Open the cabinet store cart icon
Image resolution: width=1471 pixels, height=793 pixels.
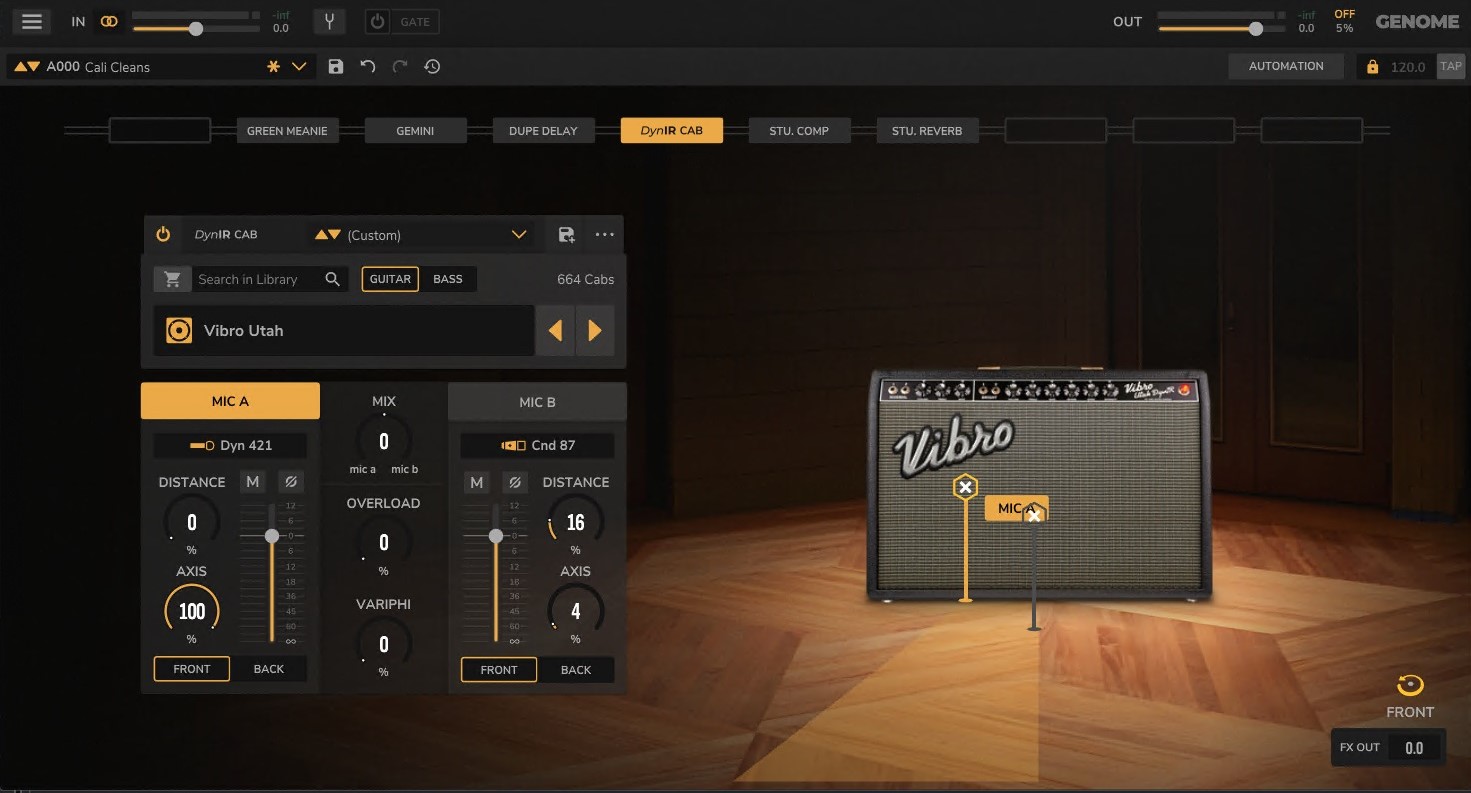[172, 279]
